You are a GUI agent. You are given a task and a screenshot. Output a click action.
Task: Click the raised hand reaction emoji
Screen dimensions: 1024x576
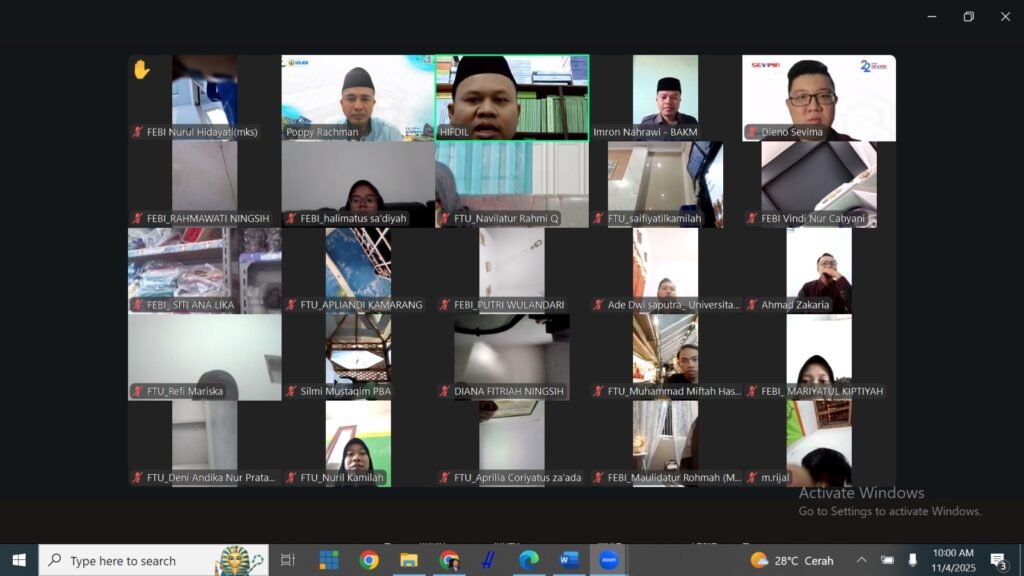141,68
